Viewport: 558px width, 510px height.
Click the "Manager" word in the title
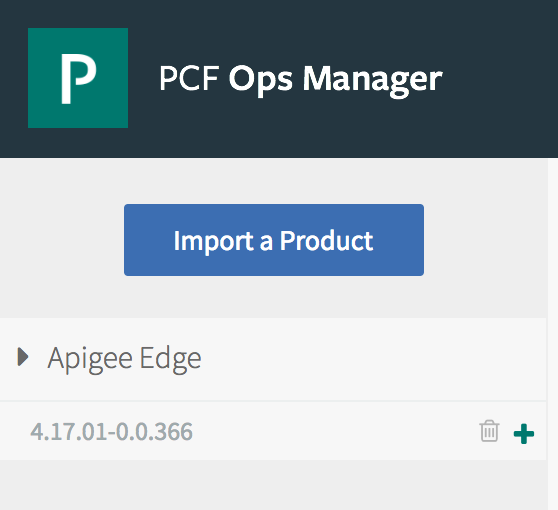click(x=372, y=80)
